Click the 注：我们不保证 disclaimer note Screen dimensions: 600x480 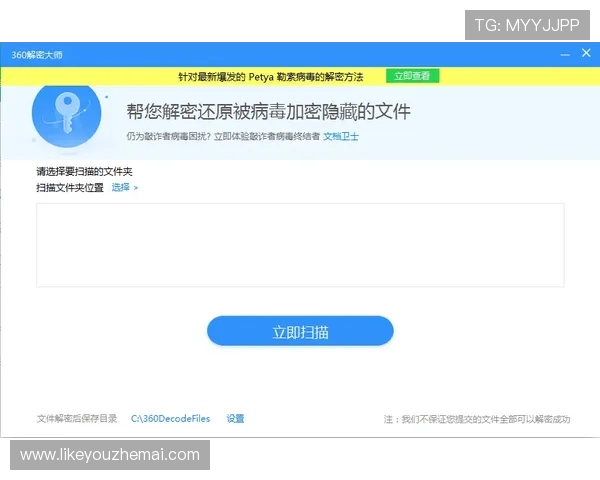click(x=477, y=420)
